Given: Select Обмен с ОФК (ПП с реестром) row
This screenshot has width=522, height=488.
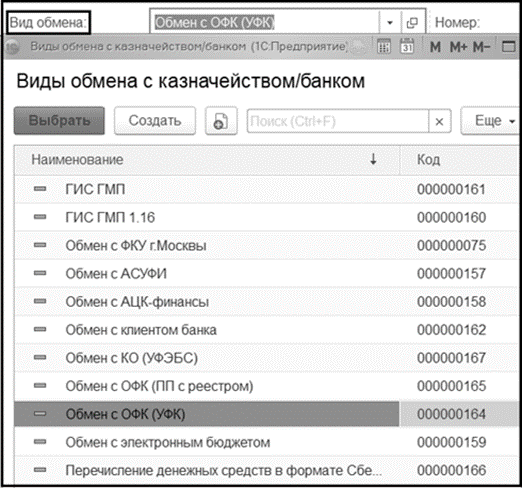Looking at the screenshot, I should click(266, 386).
